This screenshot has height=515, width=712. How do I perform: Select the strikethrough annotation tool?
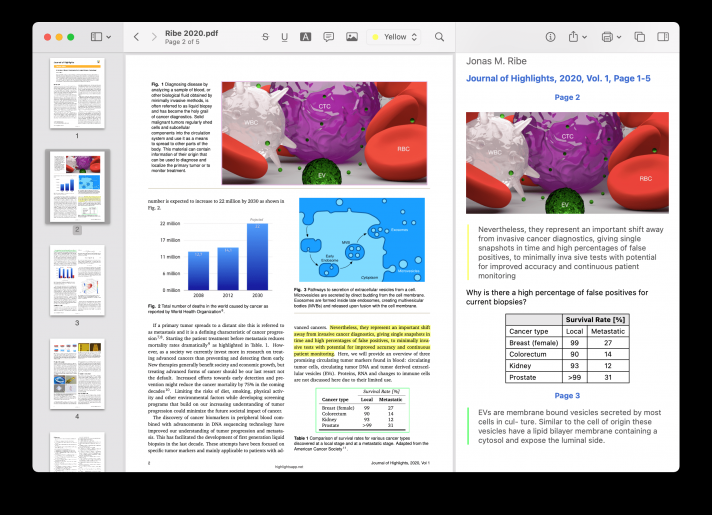coord(266,37)
